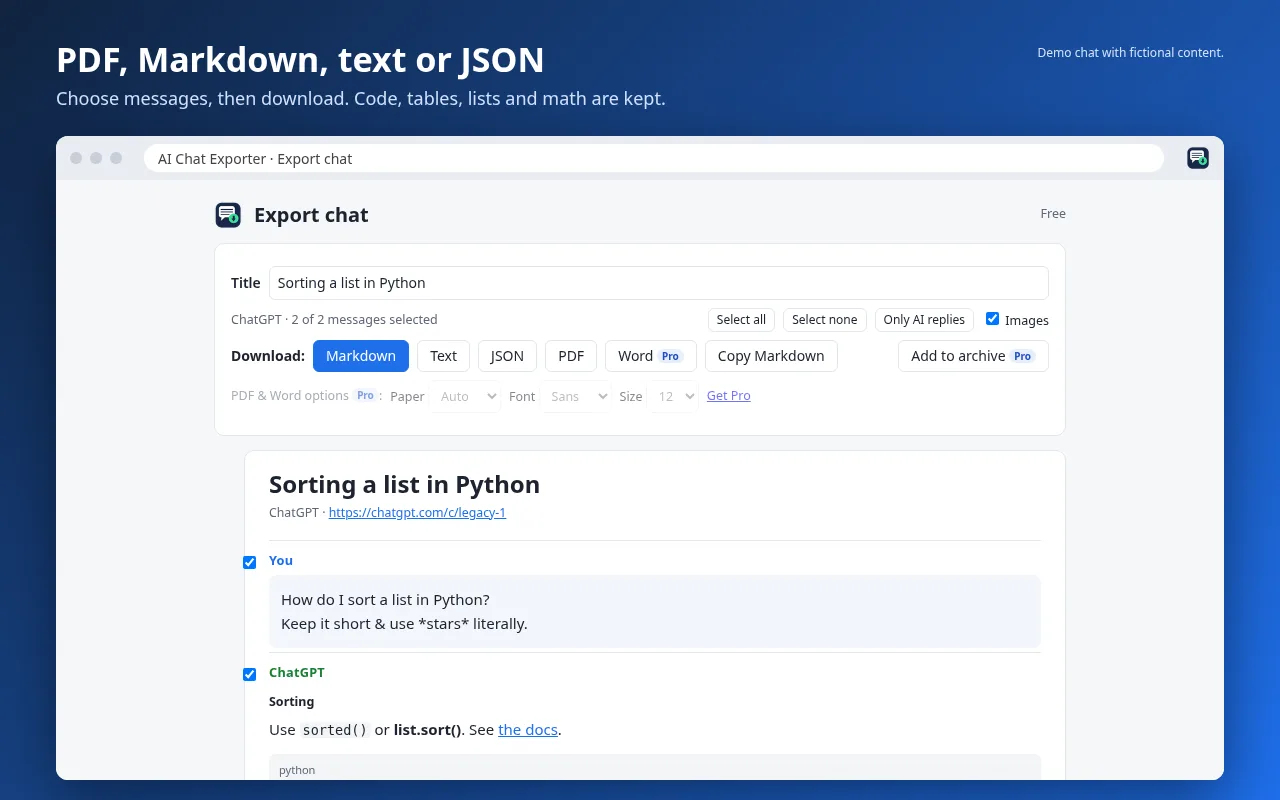Click the AI Chat Exporter extension icon in browser bar
This screenshot has width=1280, height=800.
(x=1198, y=158)
